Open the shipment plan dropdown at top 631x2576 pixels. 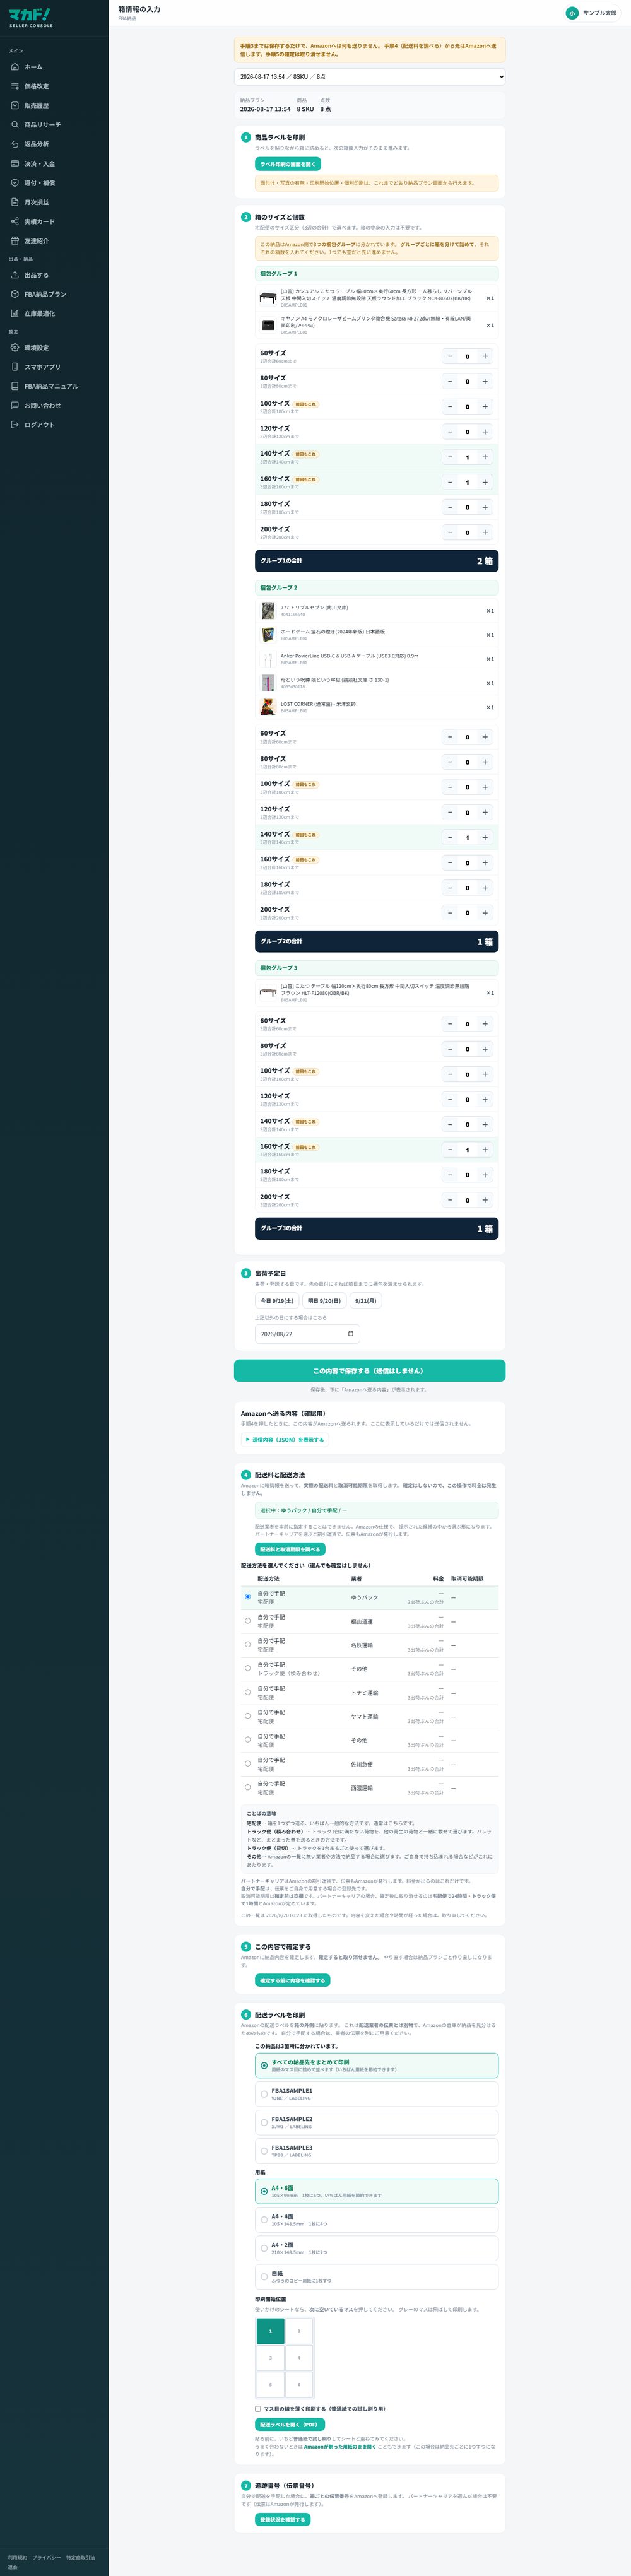[370, 76]
